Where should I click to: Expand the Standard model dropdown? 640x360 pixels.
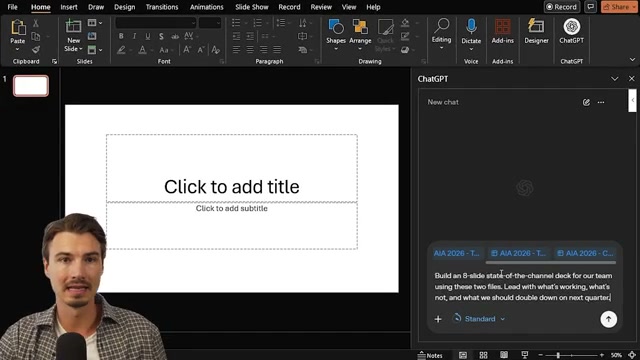coord(479,319)
